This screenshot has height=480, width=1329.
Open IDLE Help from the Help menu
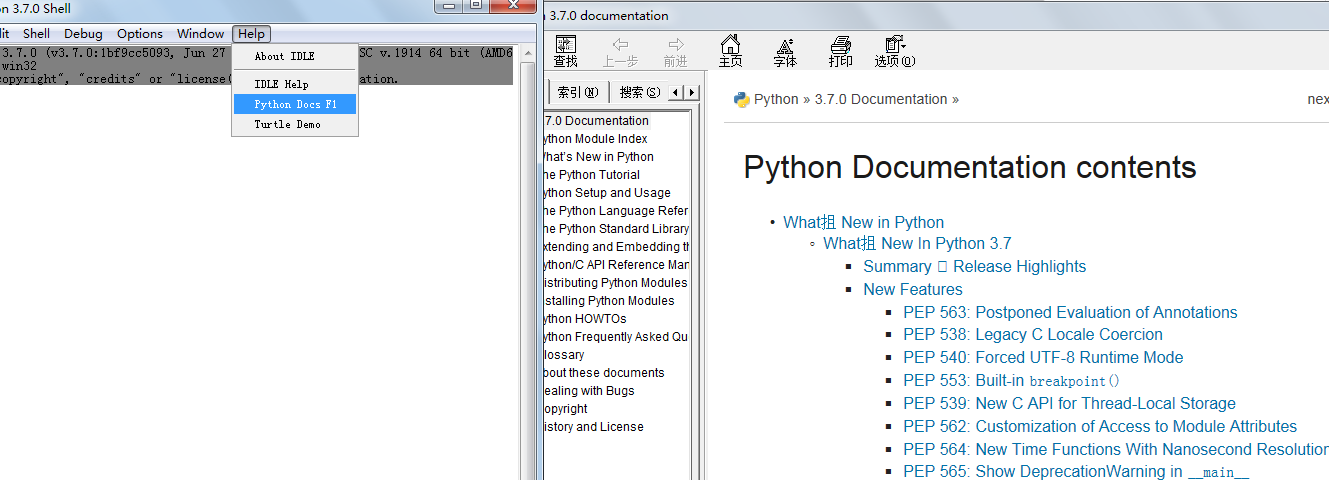click(x=281, y=84)
